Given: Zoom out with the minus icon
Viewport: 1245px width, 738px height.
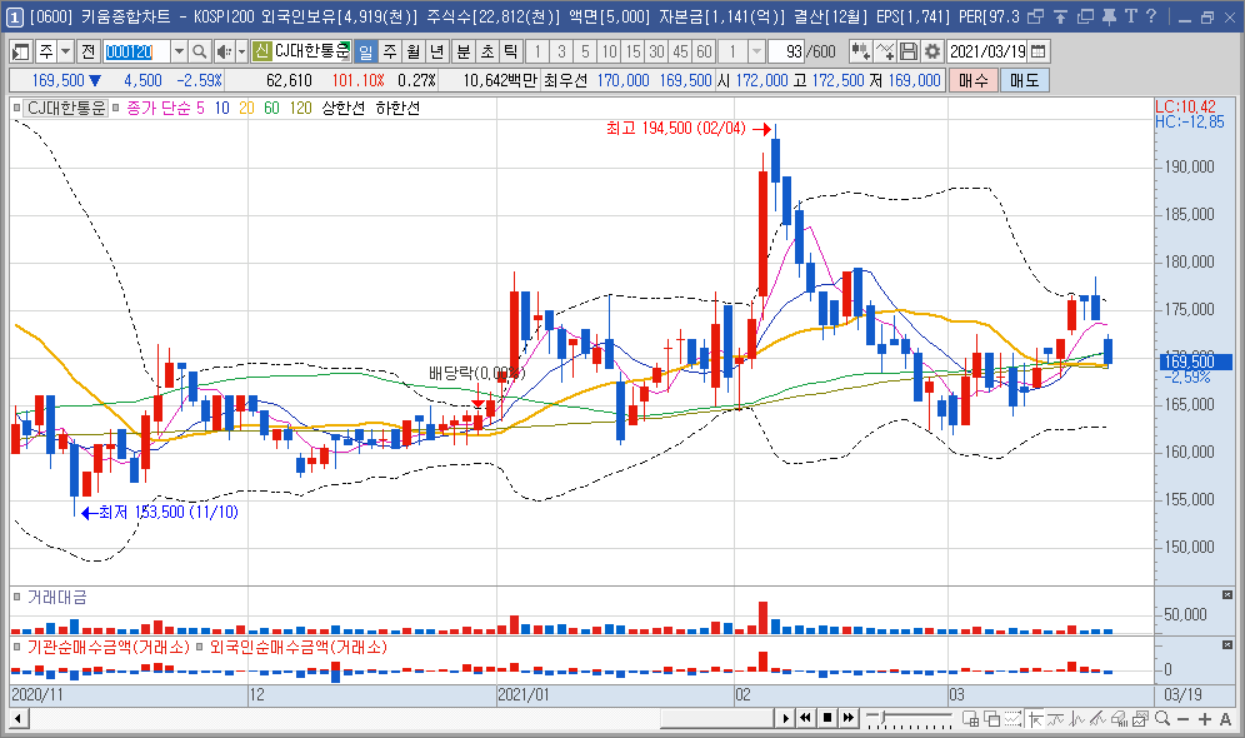Looking at the screenshot, I should pos(1183,718).
